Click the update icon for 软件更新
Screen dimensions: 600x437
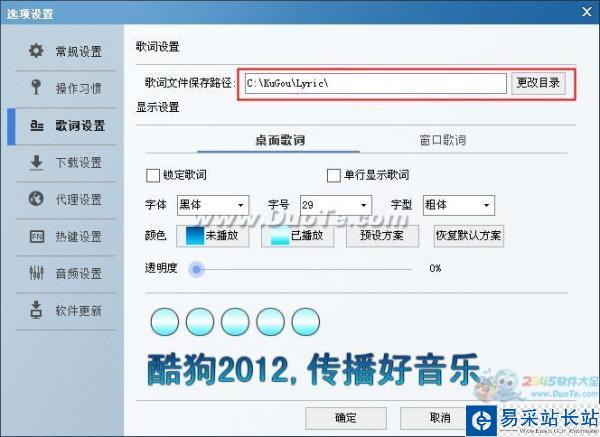point(36,310)
